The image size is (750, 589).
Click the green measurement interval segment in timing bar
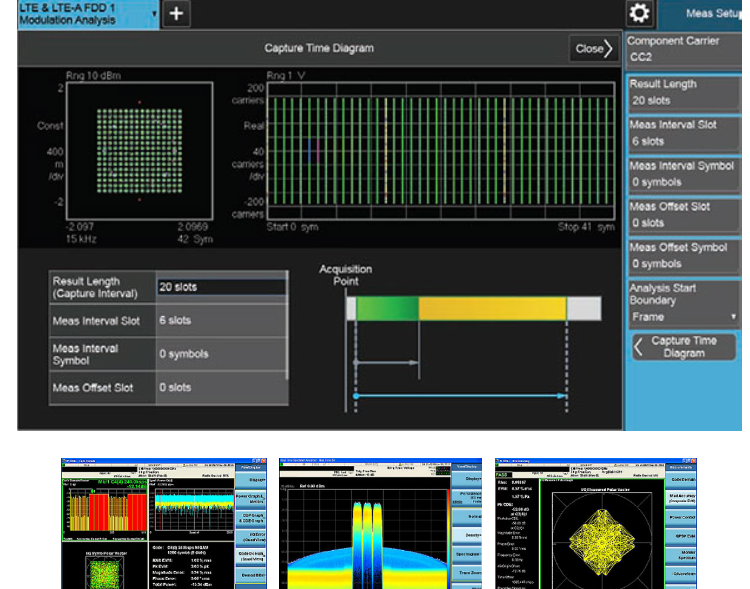point(387,308)
